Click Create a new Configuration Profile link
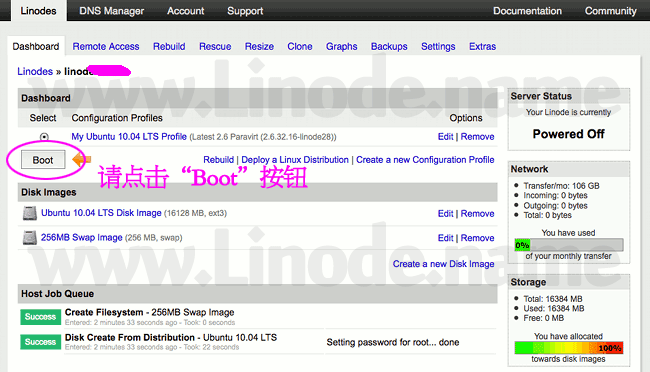650x372 pixels. 425,160
